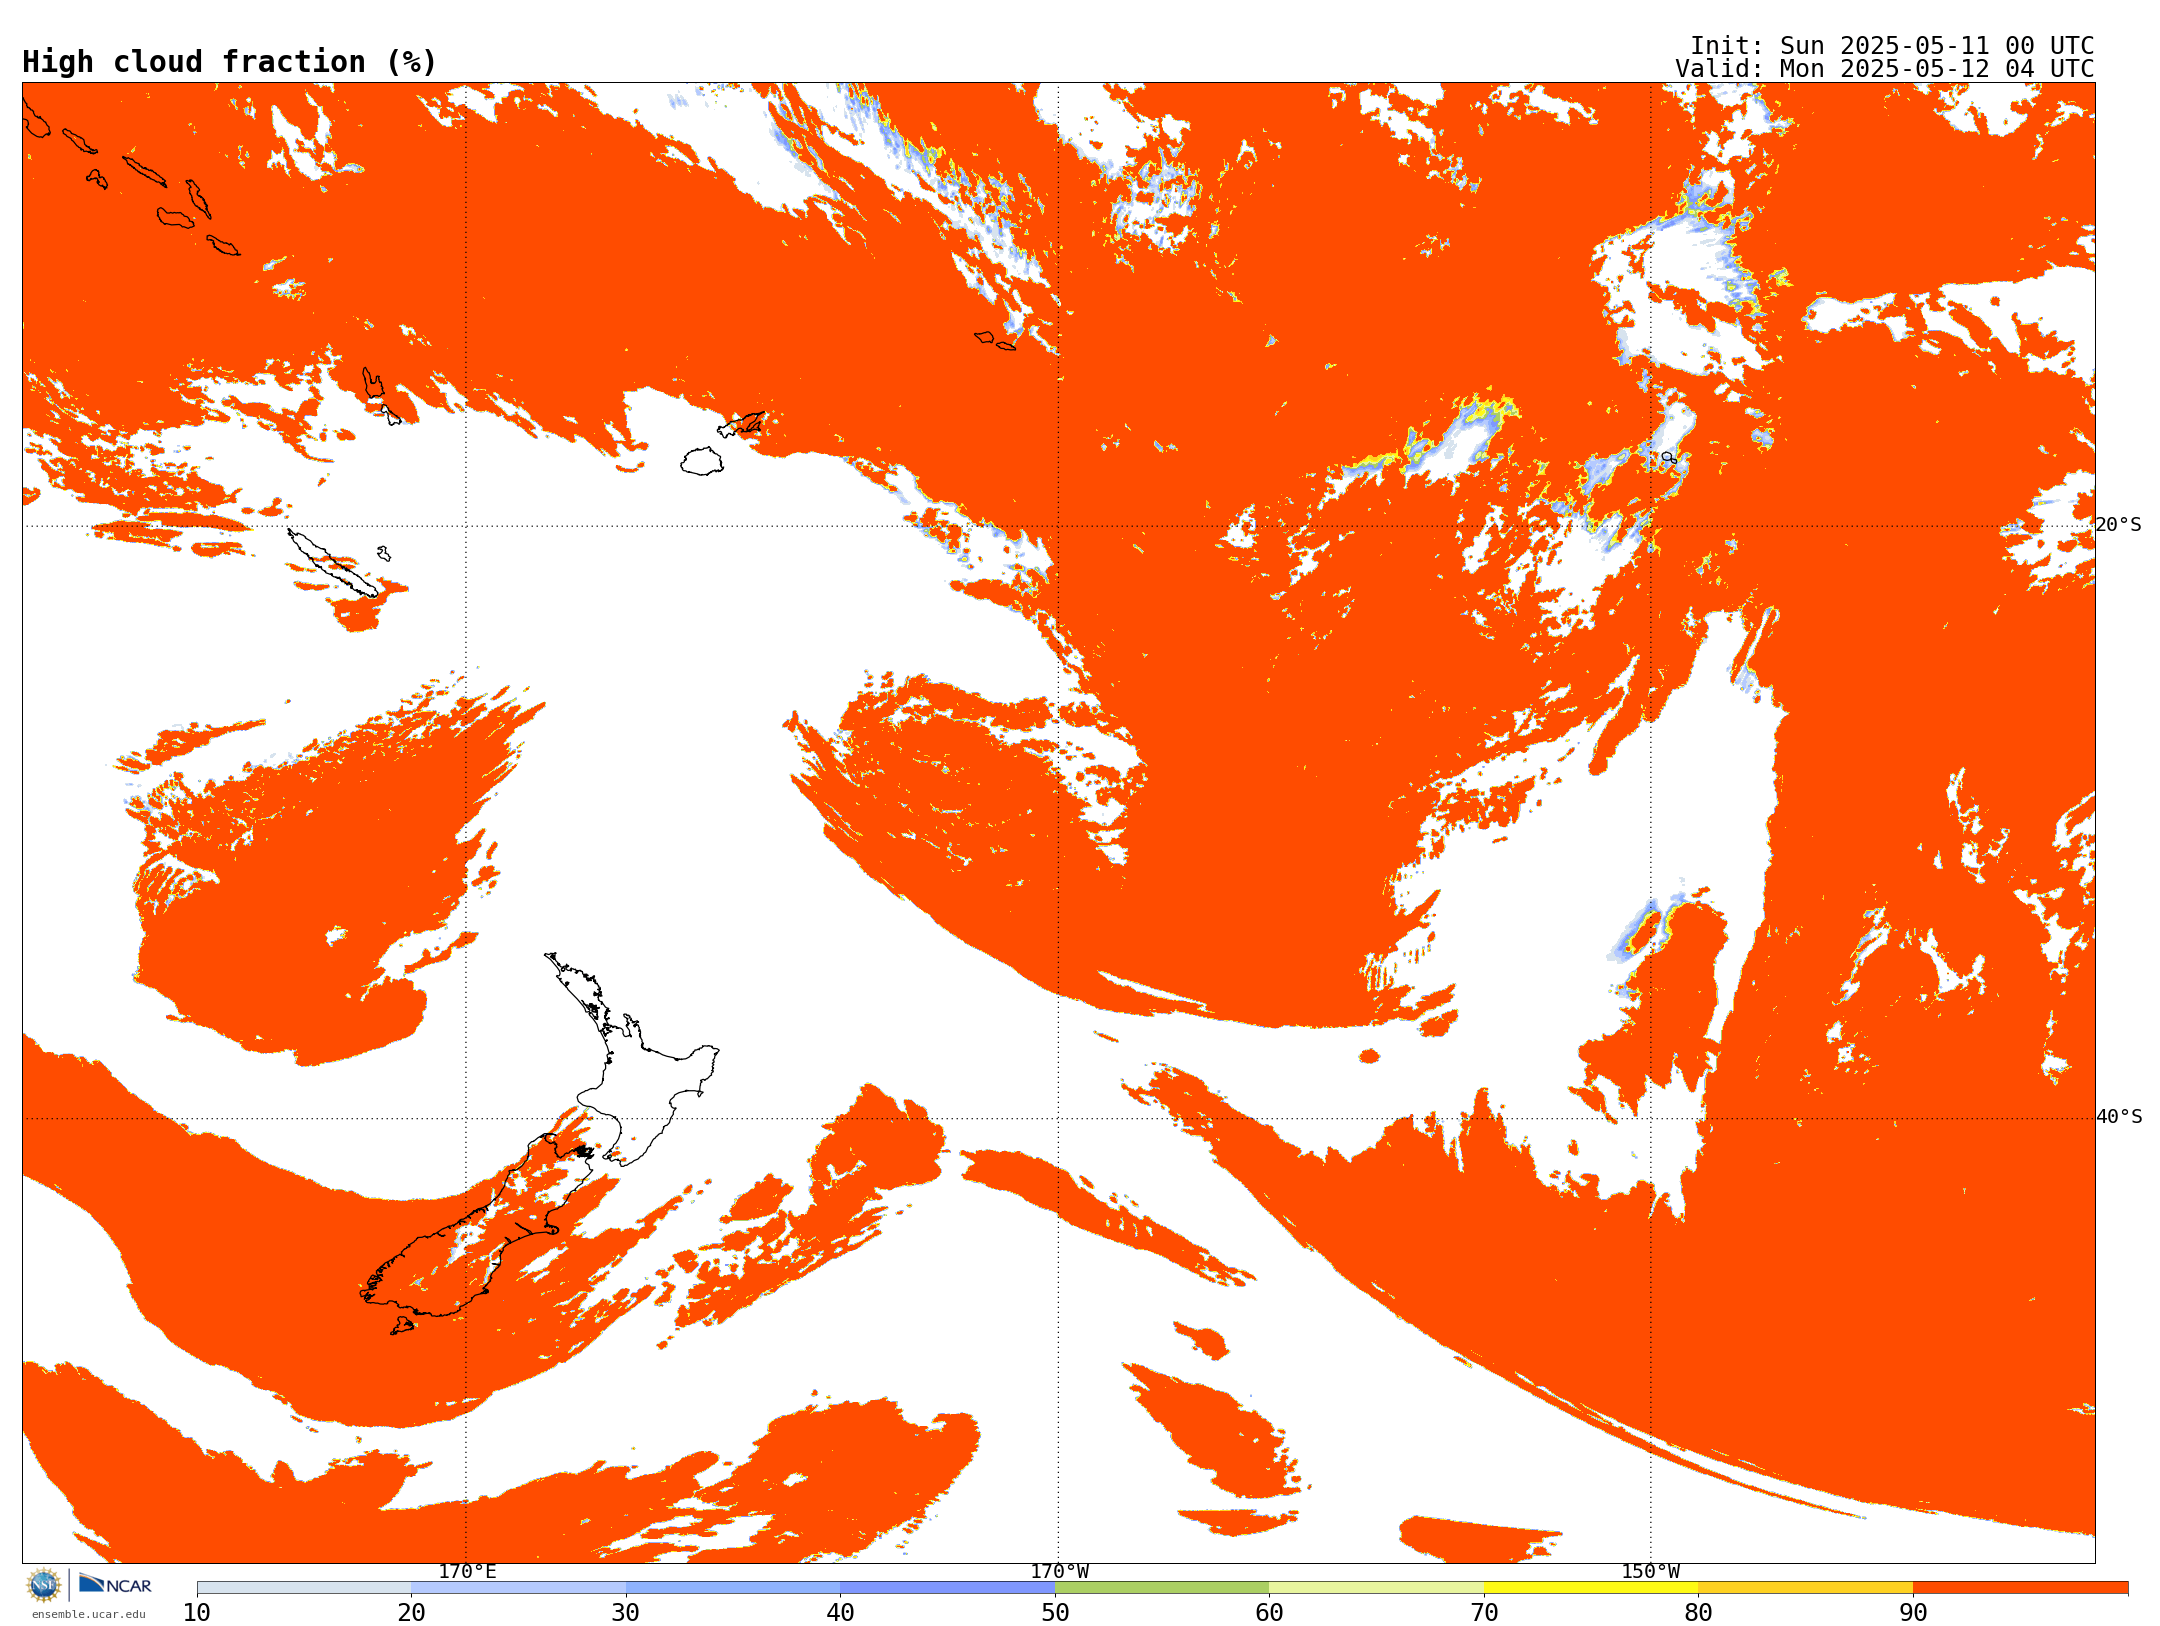Click the 10–20 pale gray colorbar segment

(x=304, y=1588)
